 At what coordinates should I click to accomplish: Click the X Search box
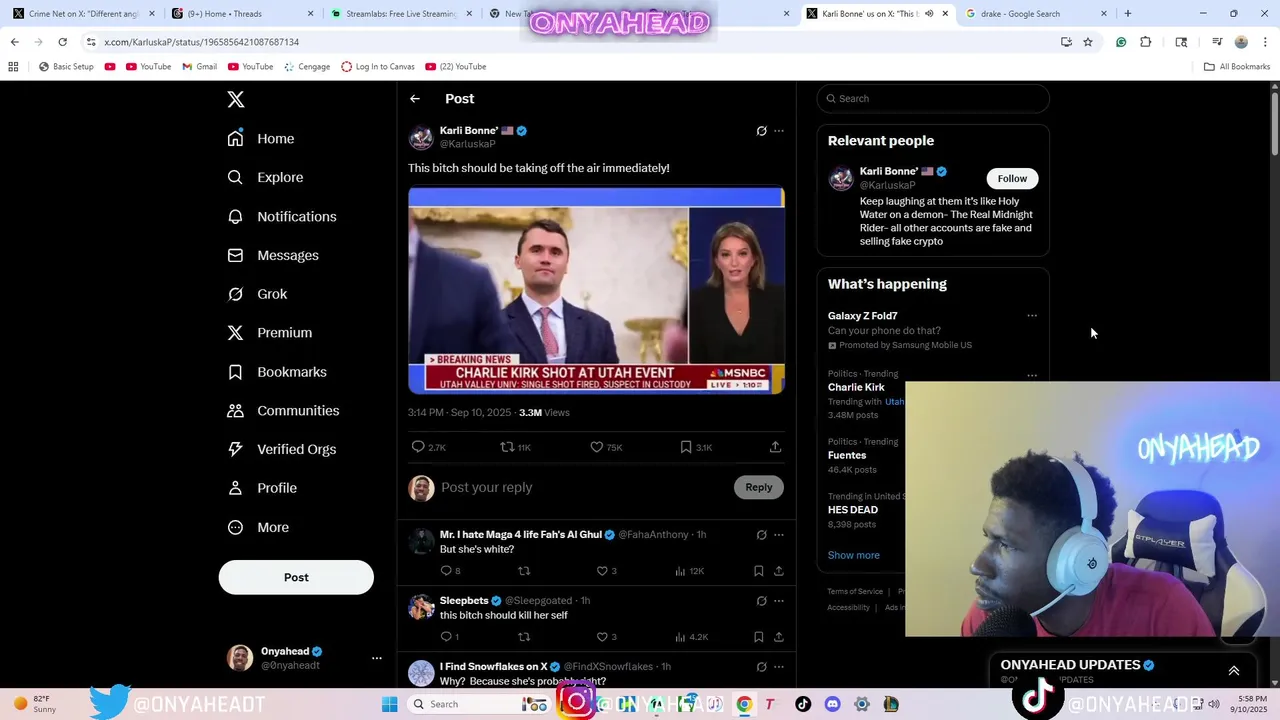click(933, 98)
